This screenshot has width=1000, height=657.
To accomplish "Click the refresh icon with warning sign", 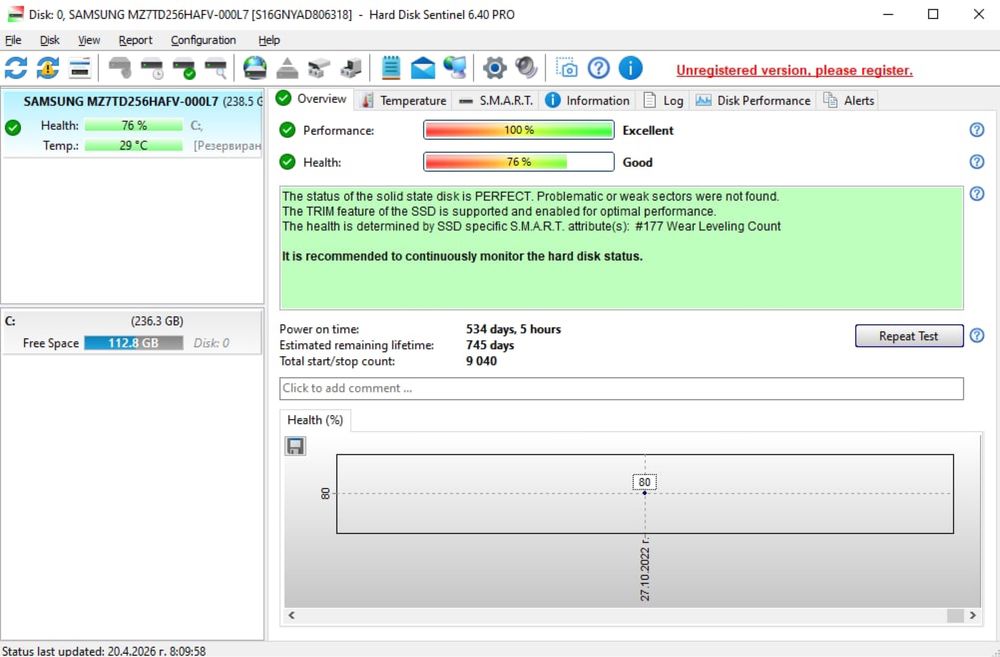I will (48, 68).
